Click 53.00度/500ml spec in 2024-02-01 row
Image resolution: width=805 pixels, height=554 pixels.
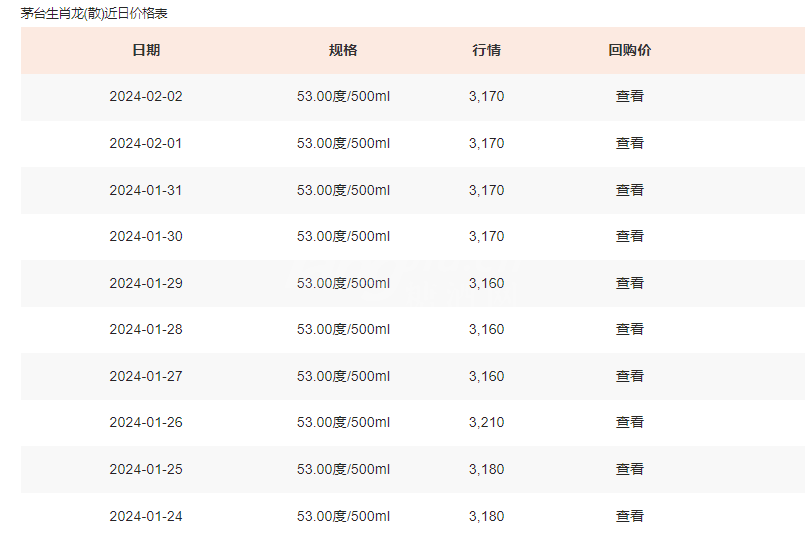pyautogui.click(x=343, y=143)
